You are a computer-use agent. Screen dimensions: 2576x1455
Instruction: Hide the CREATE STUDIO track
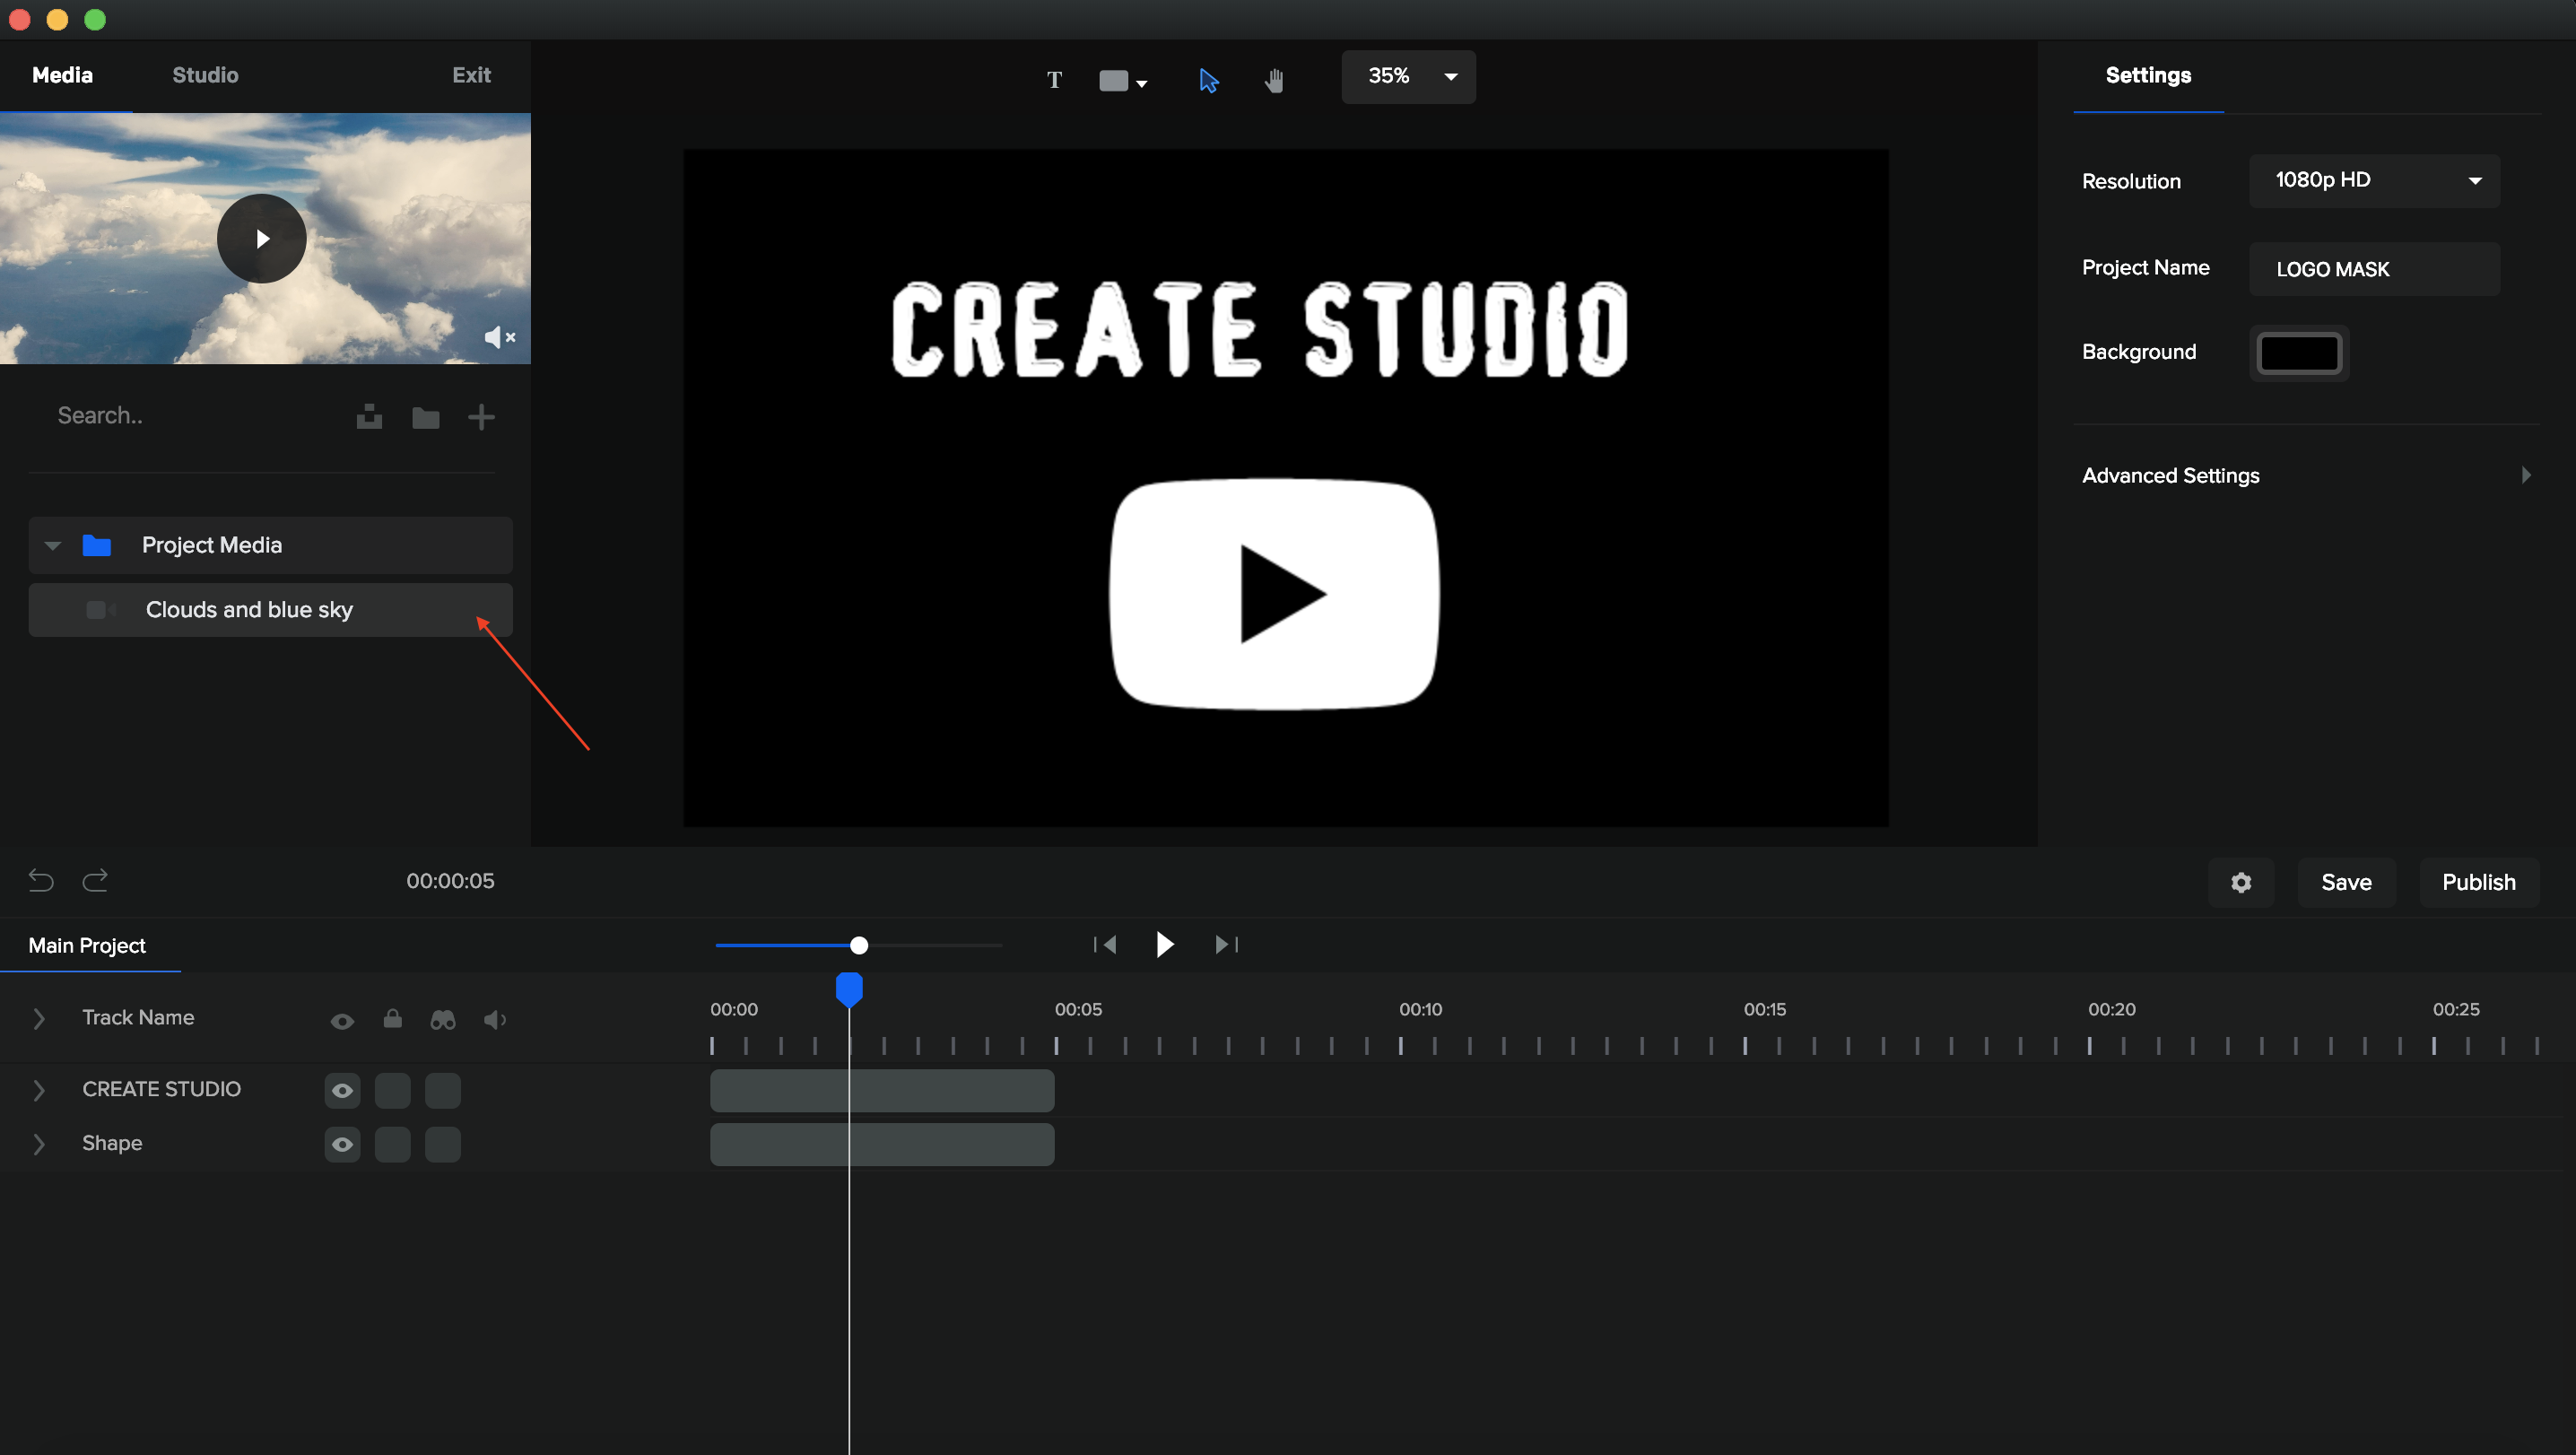click(342, 1090)
